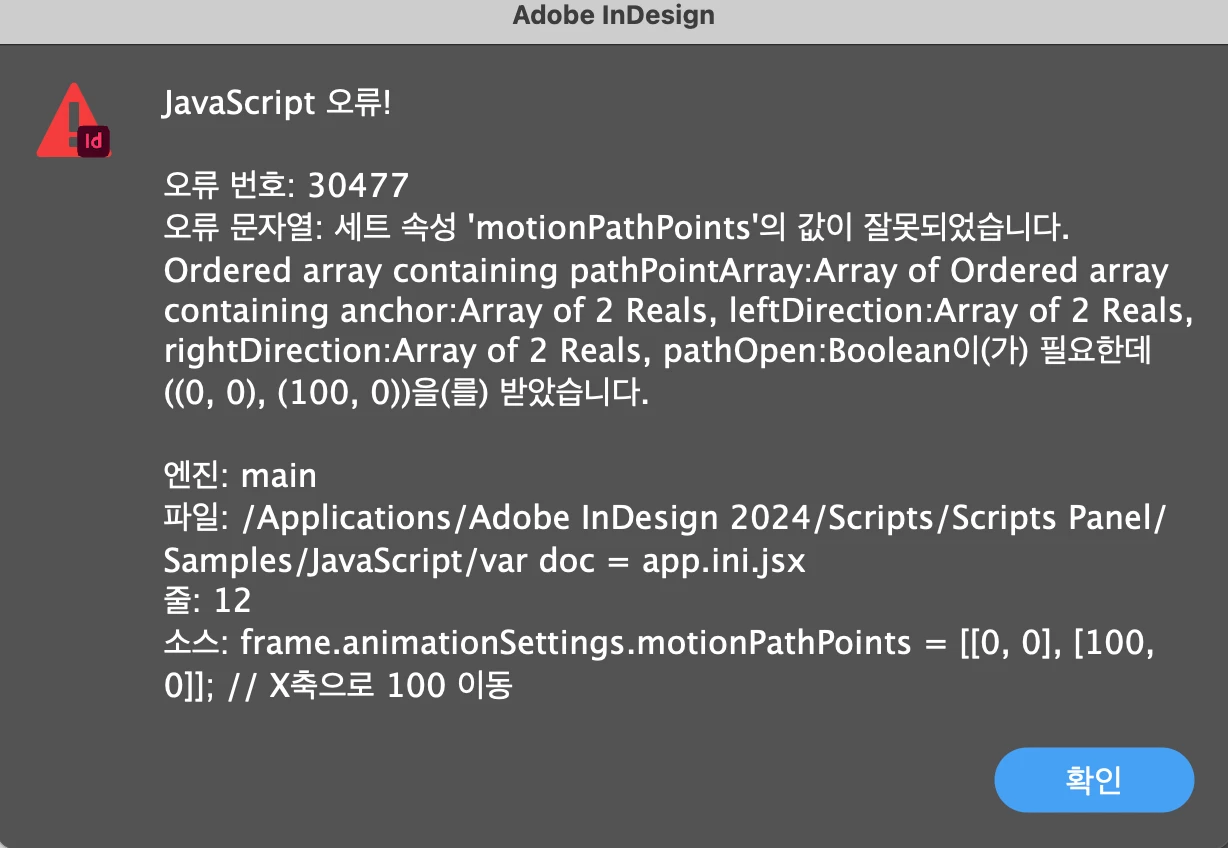
Task: Click the 'Ordered array containing pathPointArray' line
Action: click(x=666, y=270)
